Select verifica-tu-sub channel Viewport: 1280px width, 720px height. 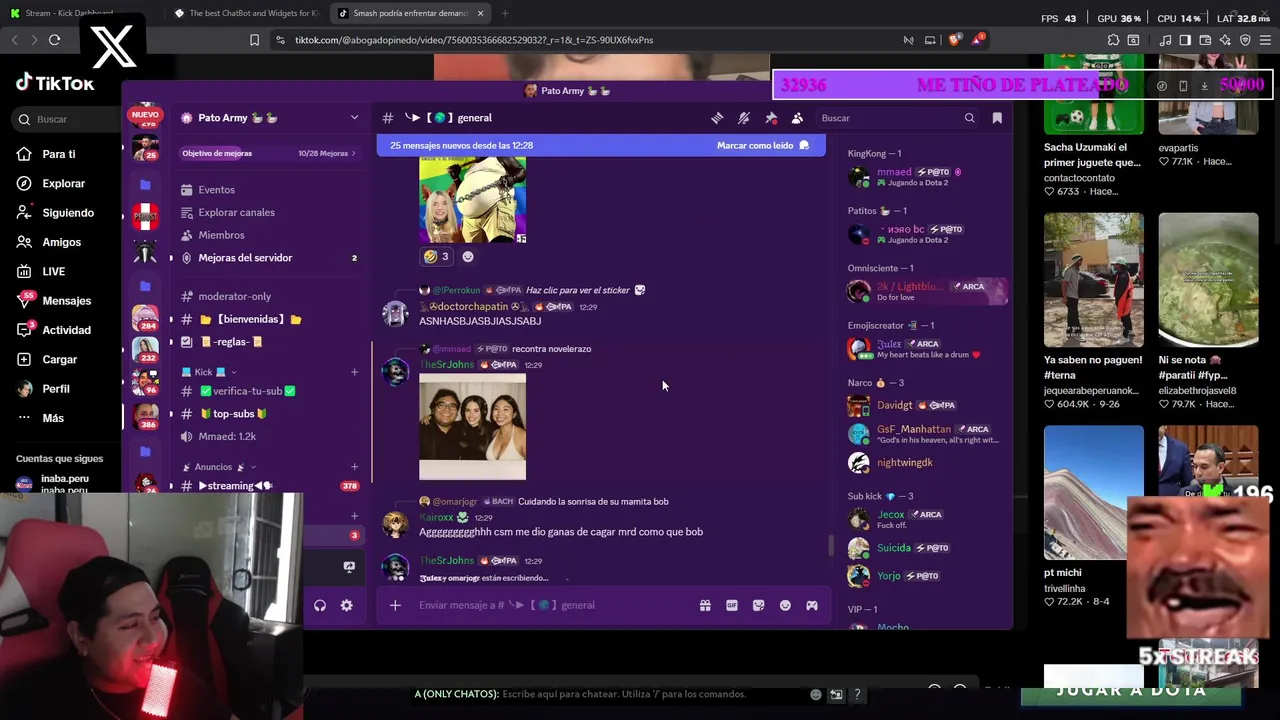tap(247, 391)
